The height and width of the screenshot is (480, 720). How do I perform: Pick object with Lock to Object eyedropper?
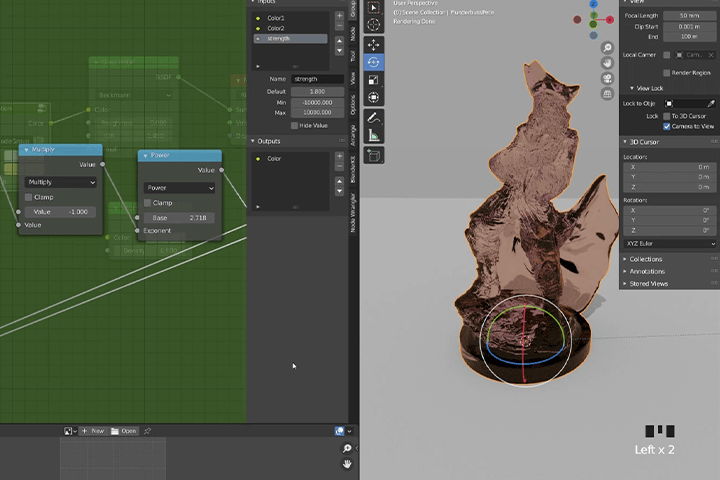(x=711, y=104)
